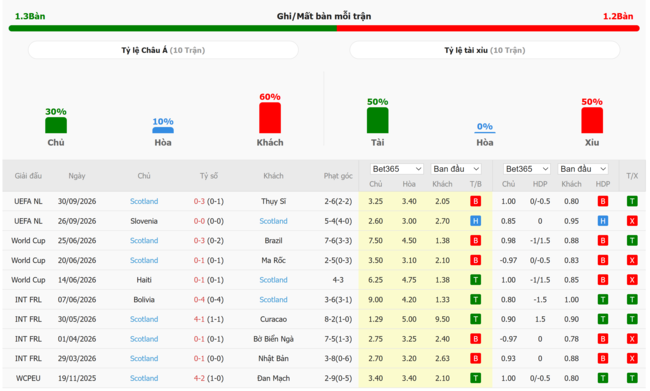Click red portion of goals-per-match bar
The width and height of the screenshot is (650, 391).
click(x=488, y=28)
